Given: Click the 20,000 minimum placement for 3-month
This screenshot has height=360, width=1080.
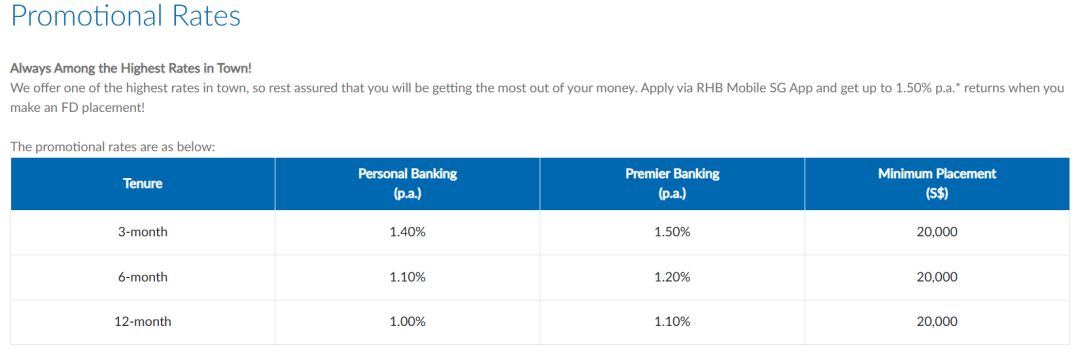Looking at the screenshot, I should pos(937,232).
